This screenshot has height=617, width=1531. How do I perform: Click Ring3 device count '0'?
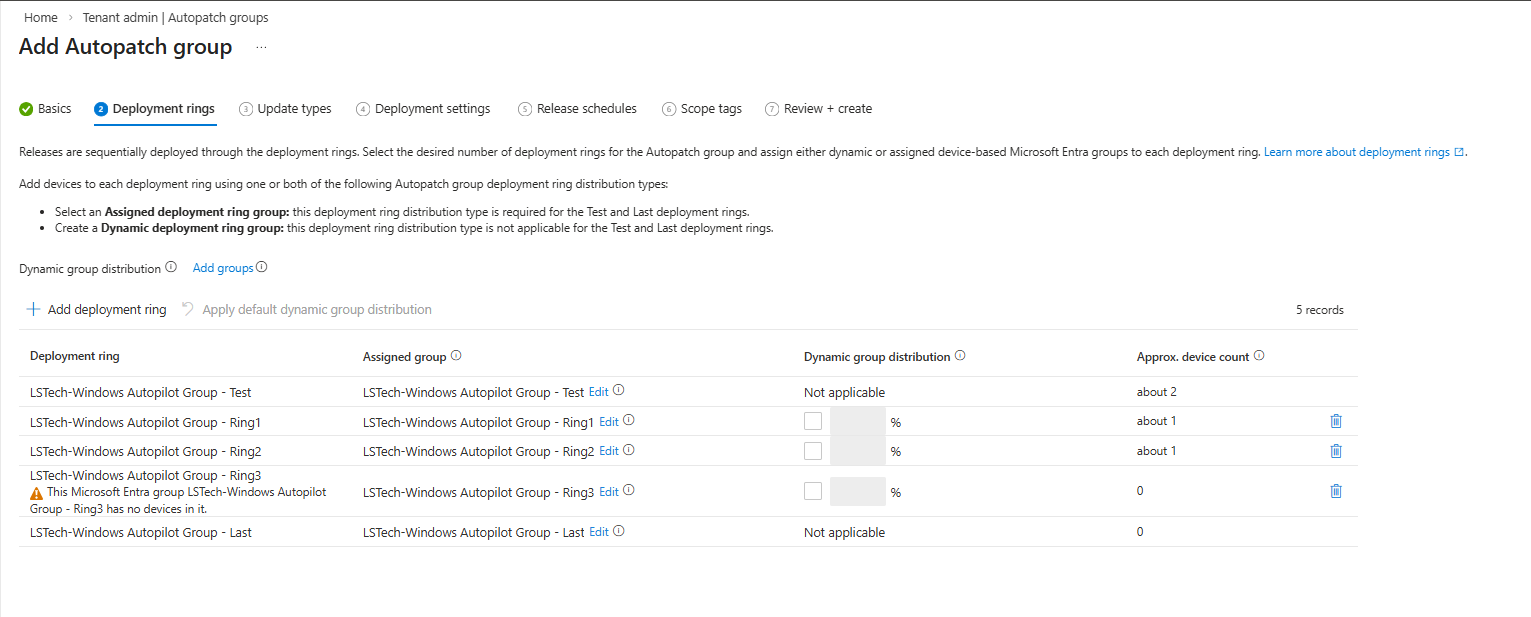(x=1140, y=491)
